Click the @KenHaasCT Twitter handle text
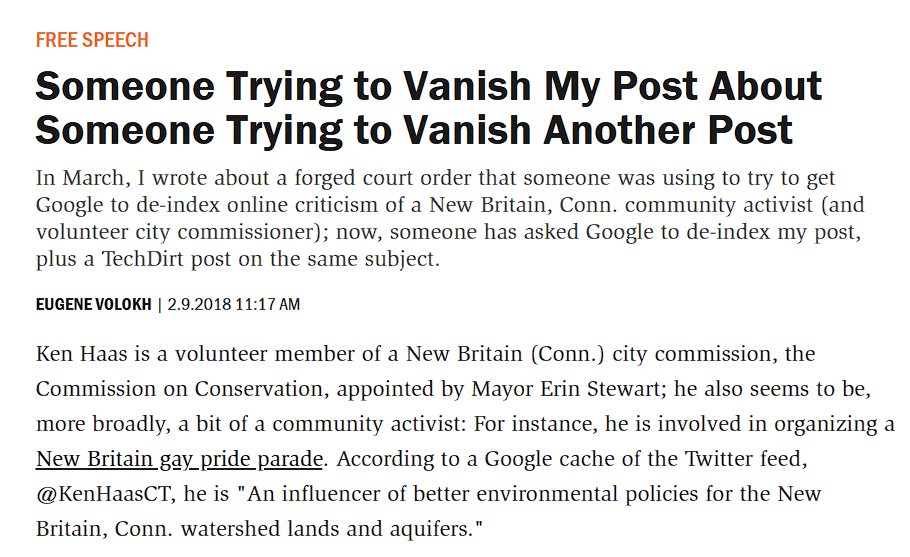Viewport: 910px width, 557px height. [x=96, y=494]
